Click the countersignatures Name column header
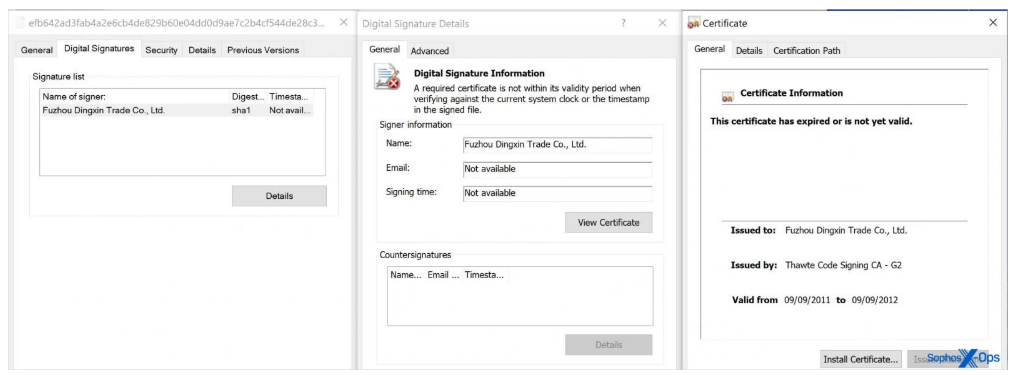 coord(405,275)
